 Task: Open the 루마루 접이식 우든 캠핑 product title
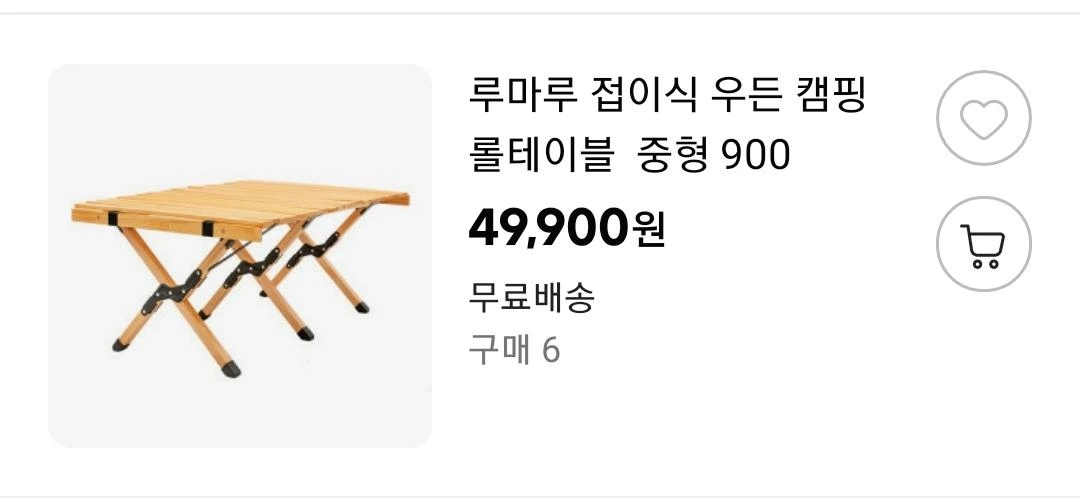point(666,97)
